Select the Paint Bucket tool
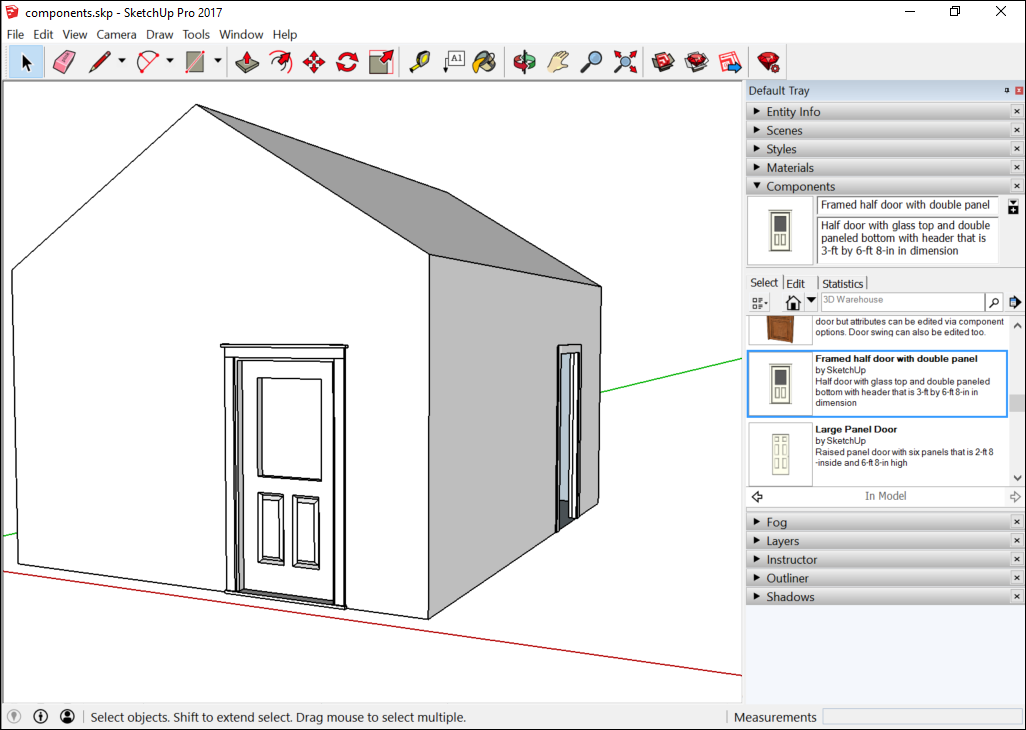This screenshot has height=730, width=1026. [484, 61]
